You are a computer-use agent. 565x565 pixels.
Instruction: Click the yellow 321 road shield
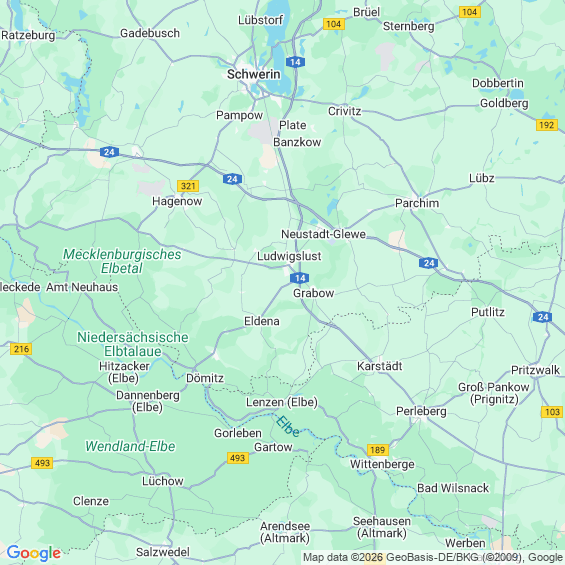click(188, 186)
